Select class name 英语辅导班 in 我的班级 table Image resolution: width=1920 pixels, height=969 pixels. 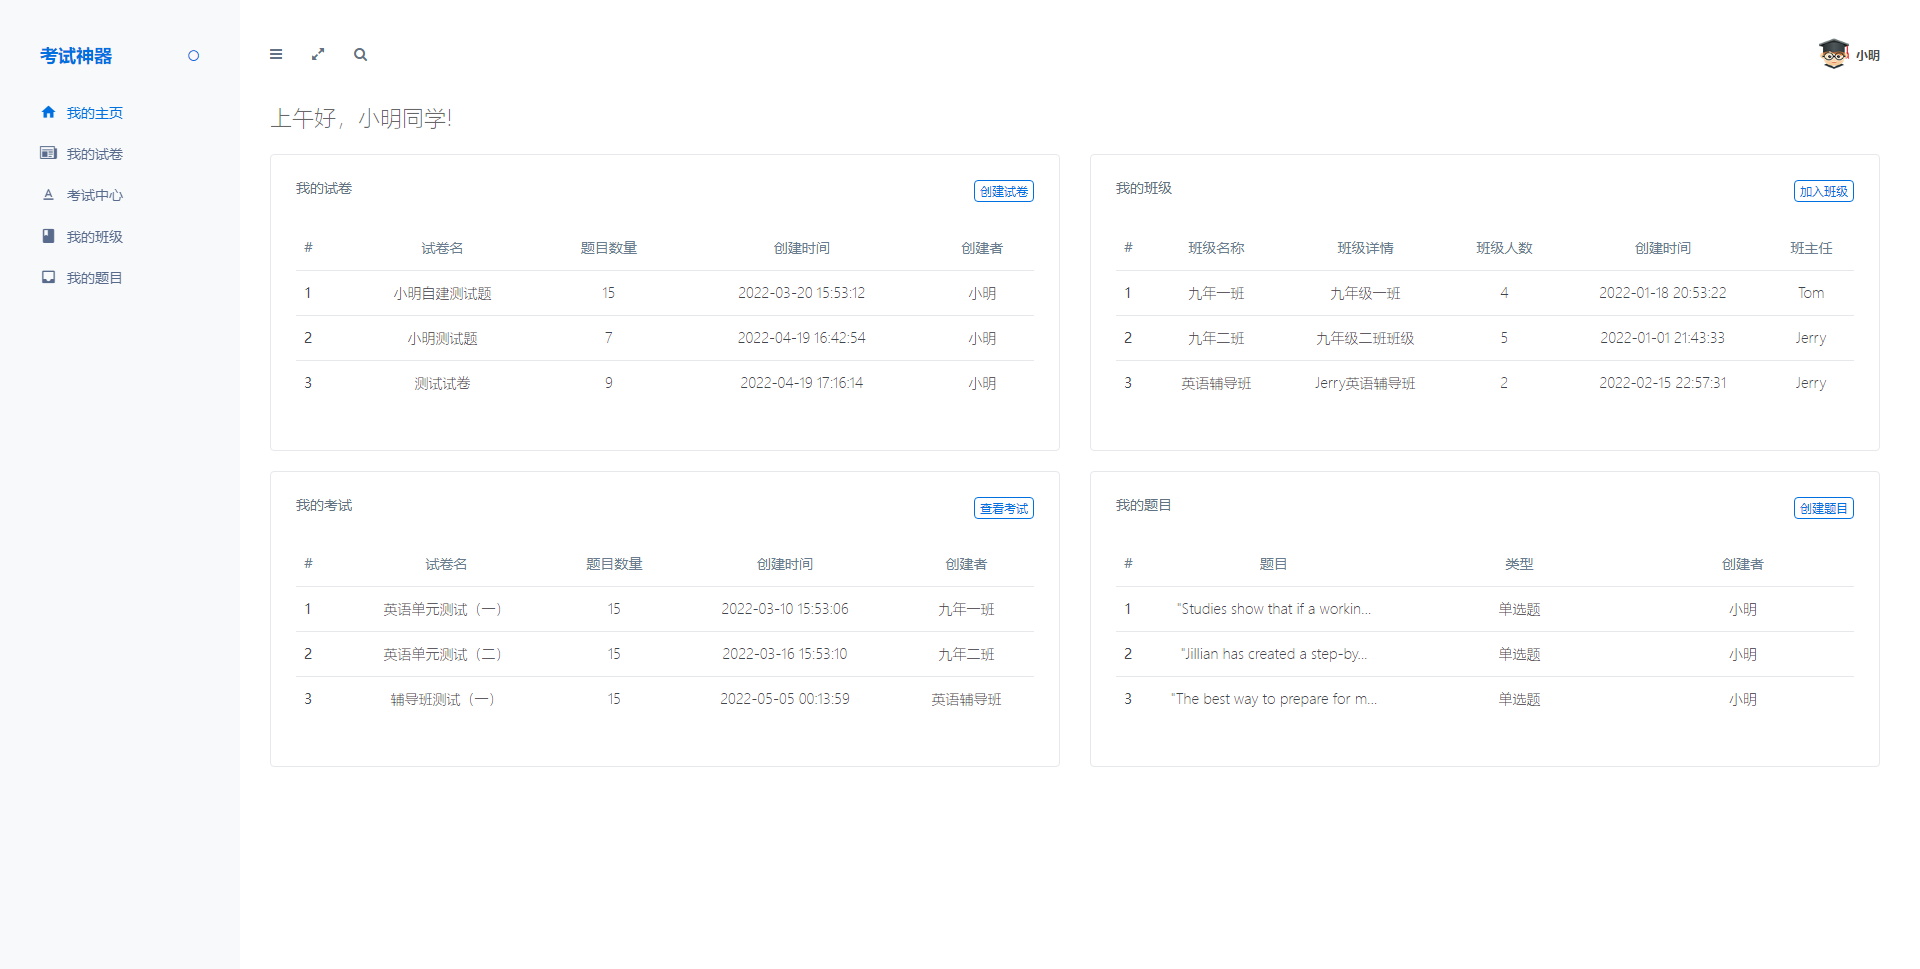coord(1216,383)
